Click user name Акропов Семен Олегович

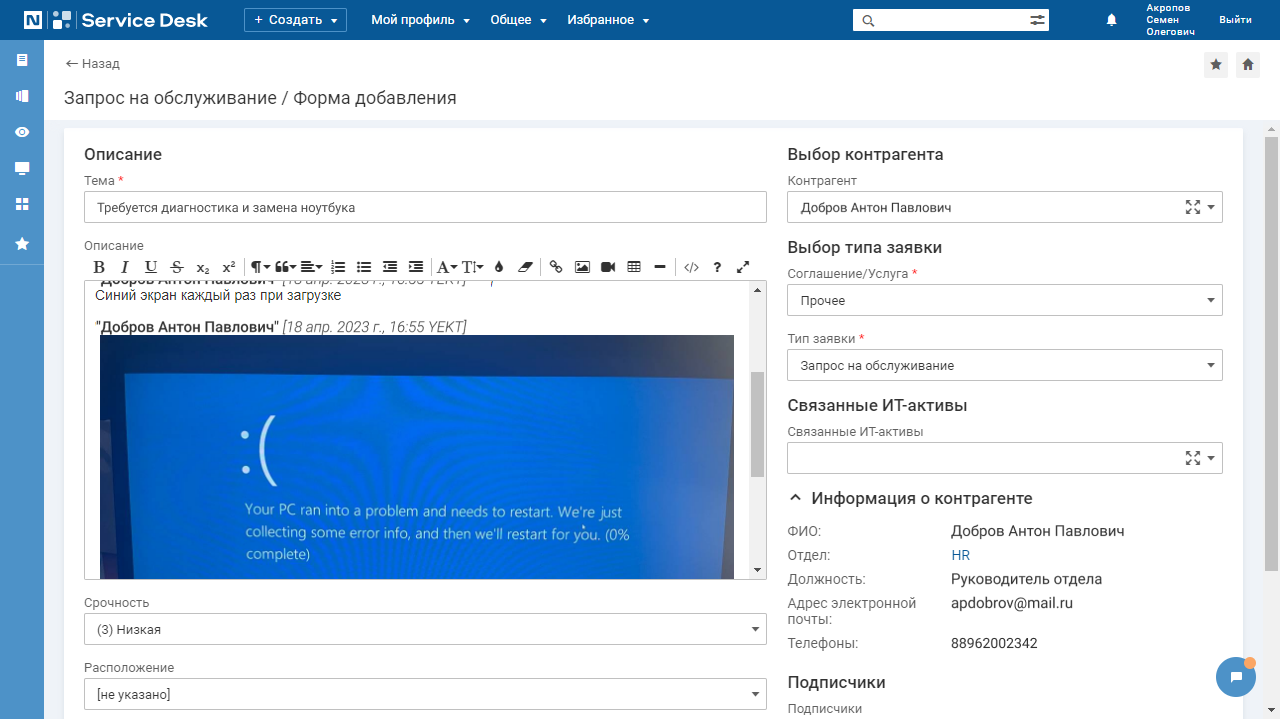click(1170, 20)
